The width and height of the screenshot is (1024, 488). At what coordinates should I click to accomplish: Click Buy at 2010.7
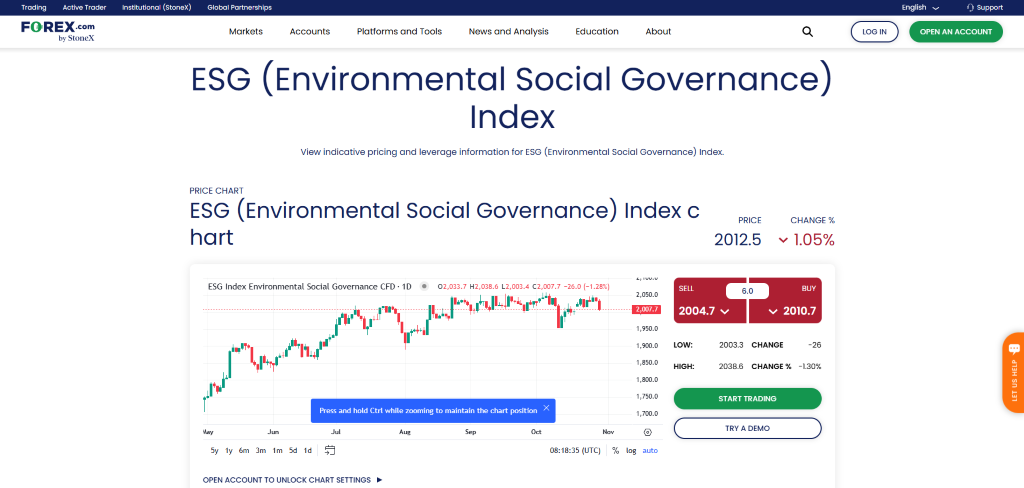click(785, 301)
